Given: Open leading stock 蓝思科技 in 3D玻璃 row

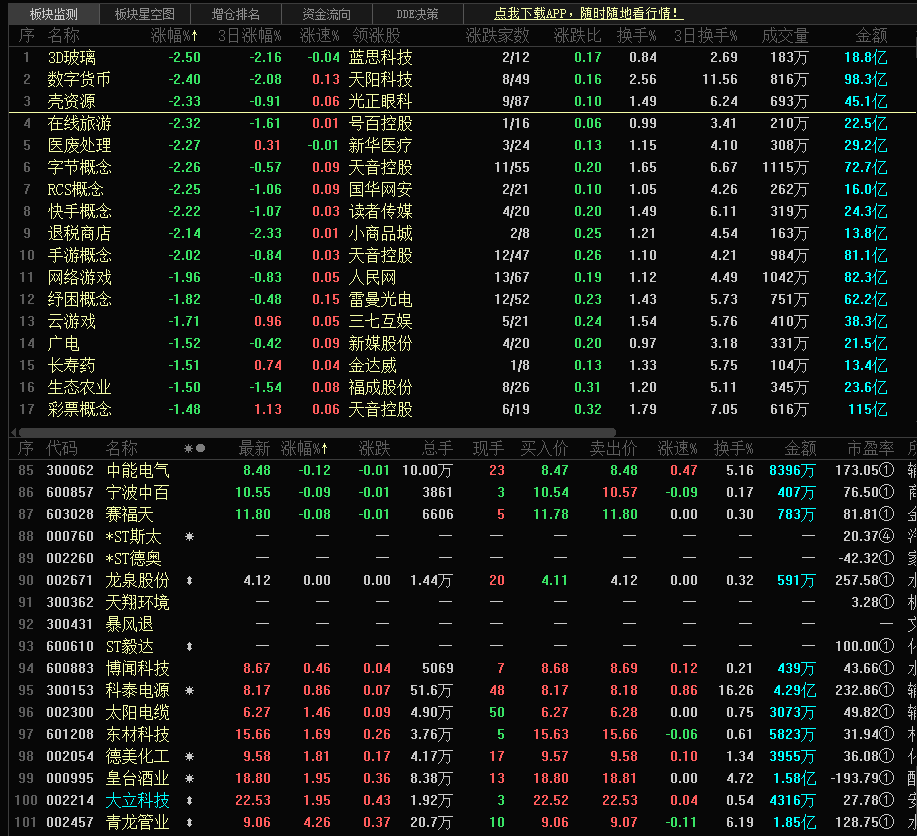Looking at the screenshot, I should pyautogui.click(x=380, y=58).
